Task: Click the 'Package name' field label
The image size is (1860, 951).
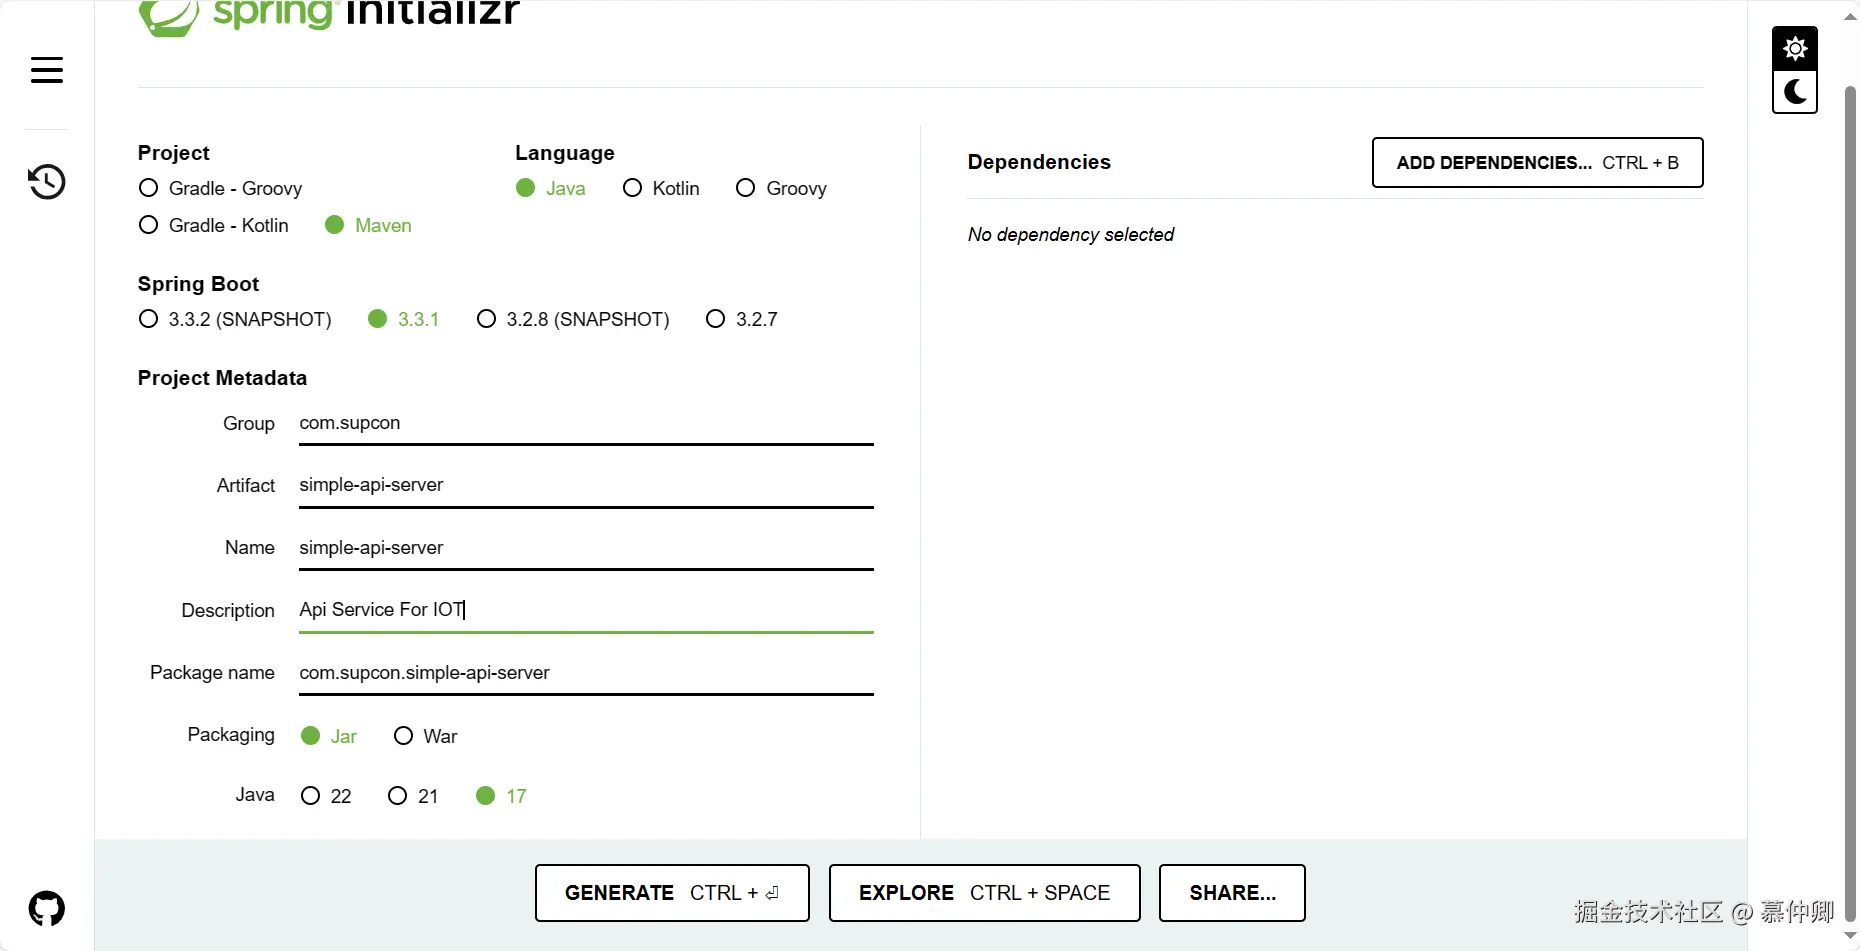Action: pos(212,672)
